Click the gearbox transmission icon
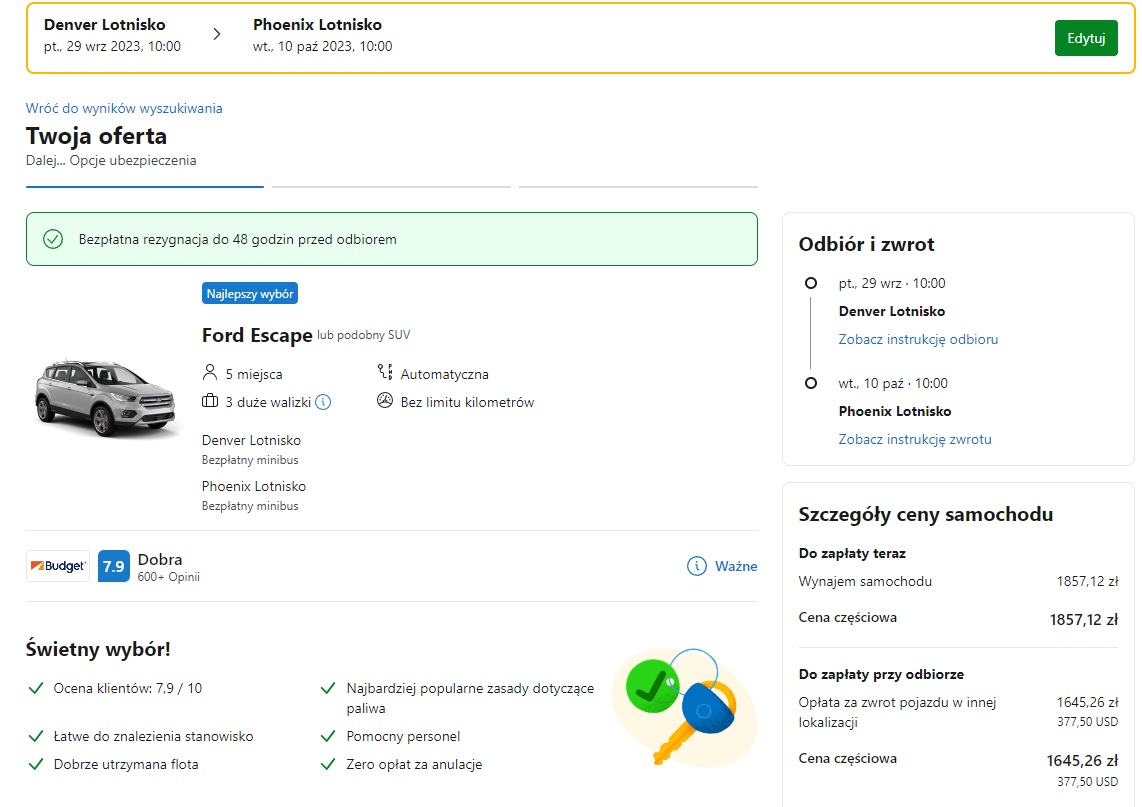This screenshot has height=807, width=1142. 385,372
